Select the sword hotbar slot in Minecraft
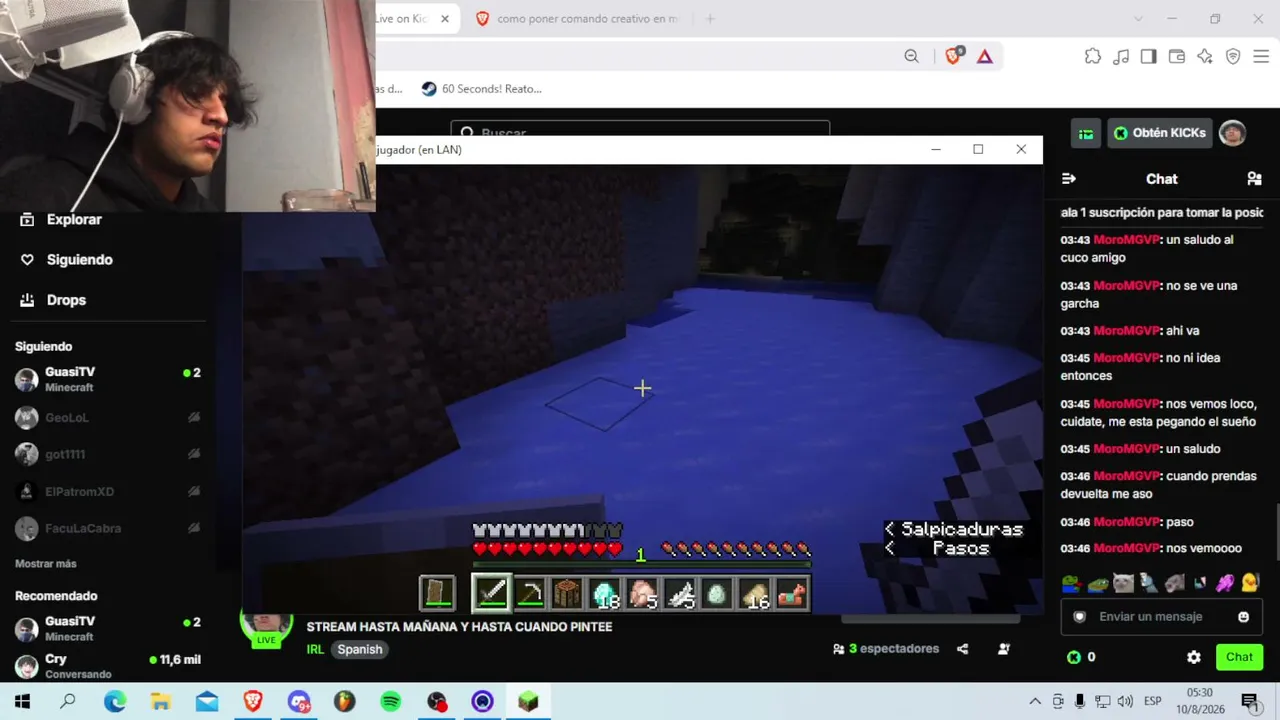The image size is (1280, 720). [492, 593]
